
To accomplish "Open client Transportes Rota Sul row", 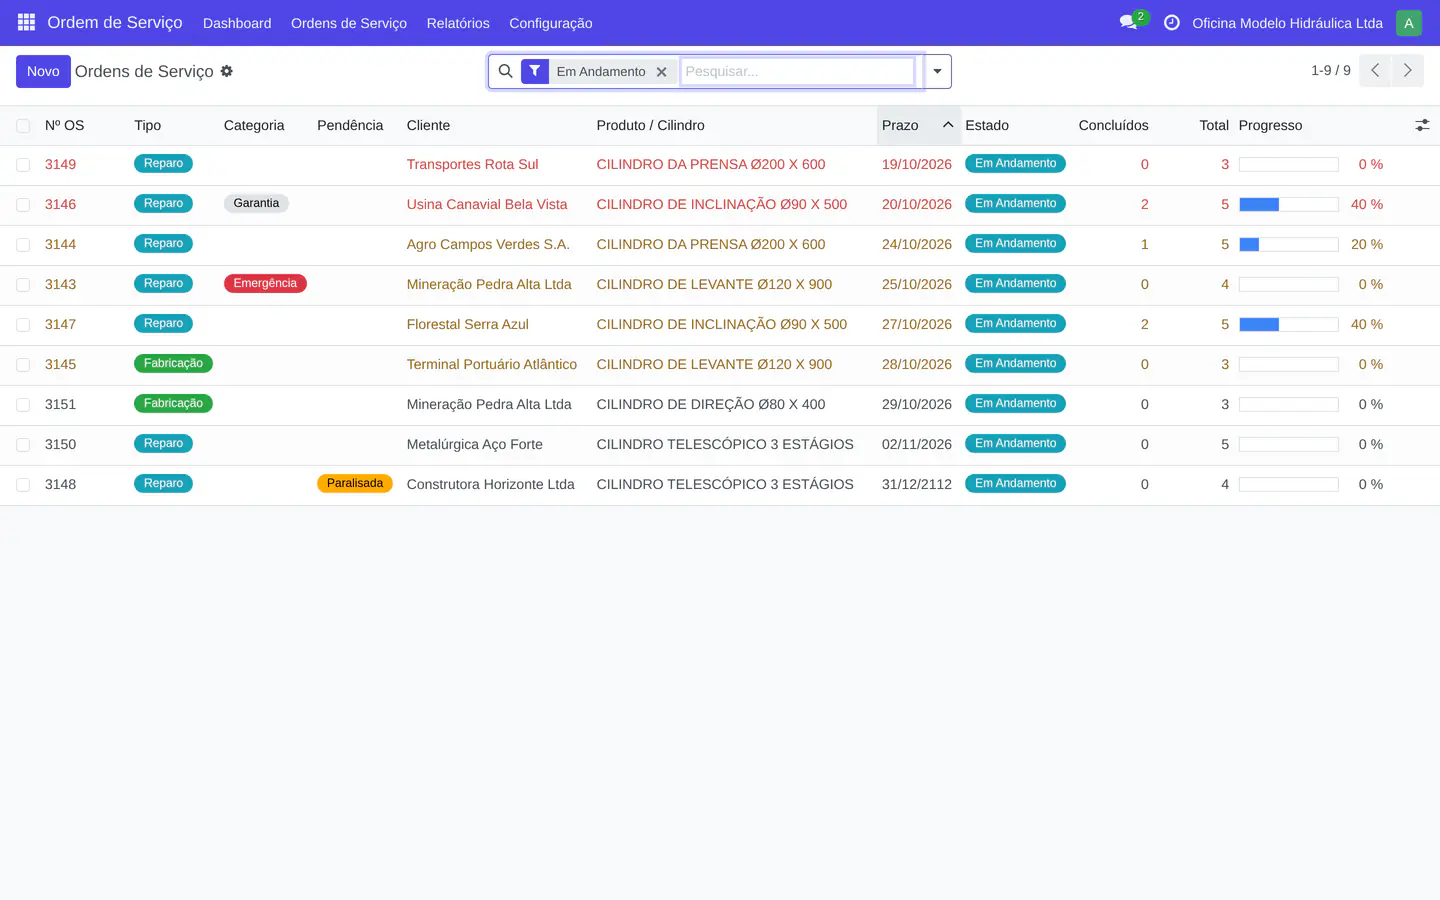I will pos(472,164).
